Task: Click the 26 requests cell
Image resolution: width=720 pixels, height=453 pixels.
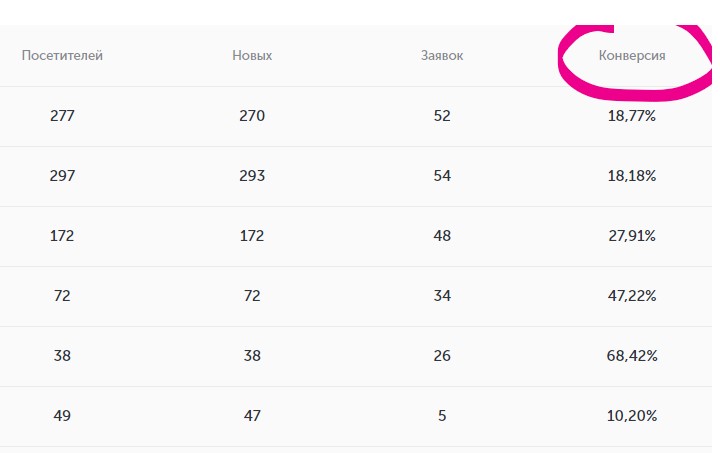Action: (442, 356)
